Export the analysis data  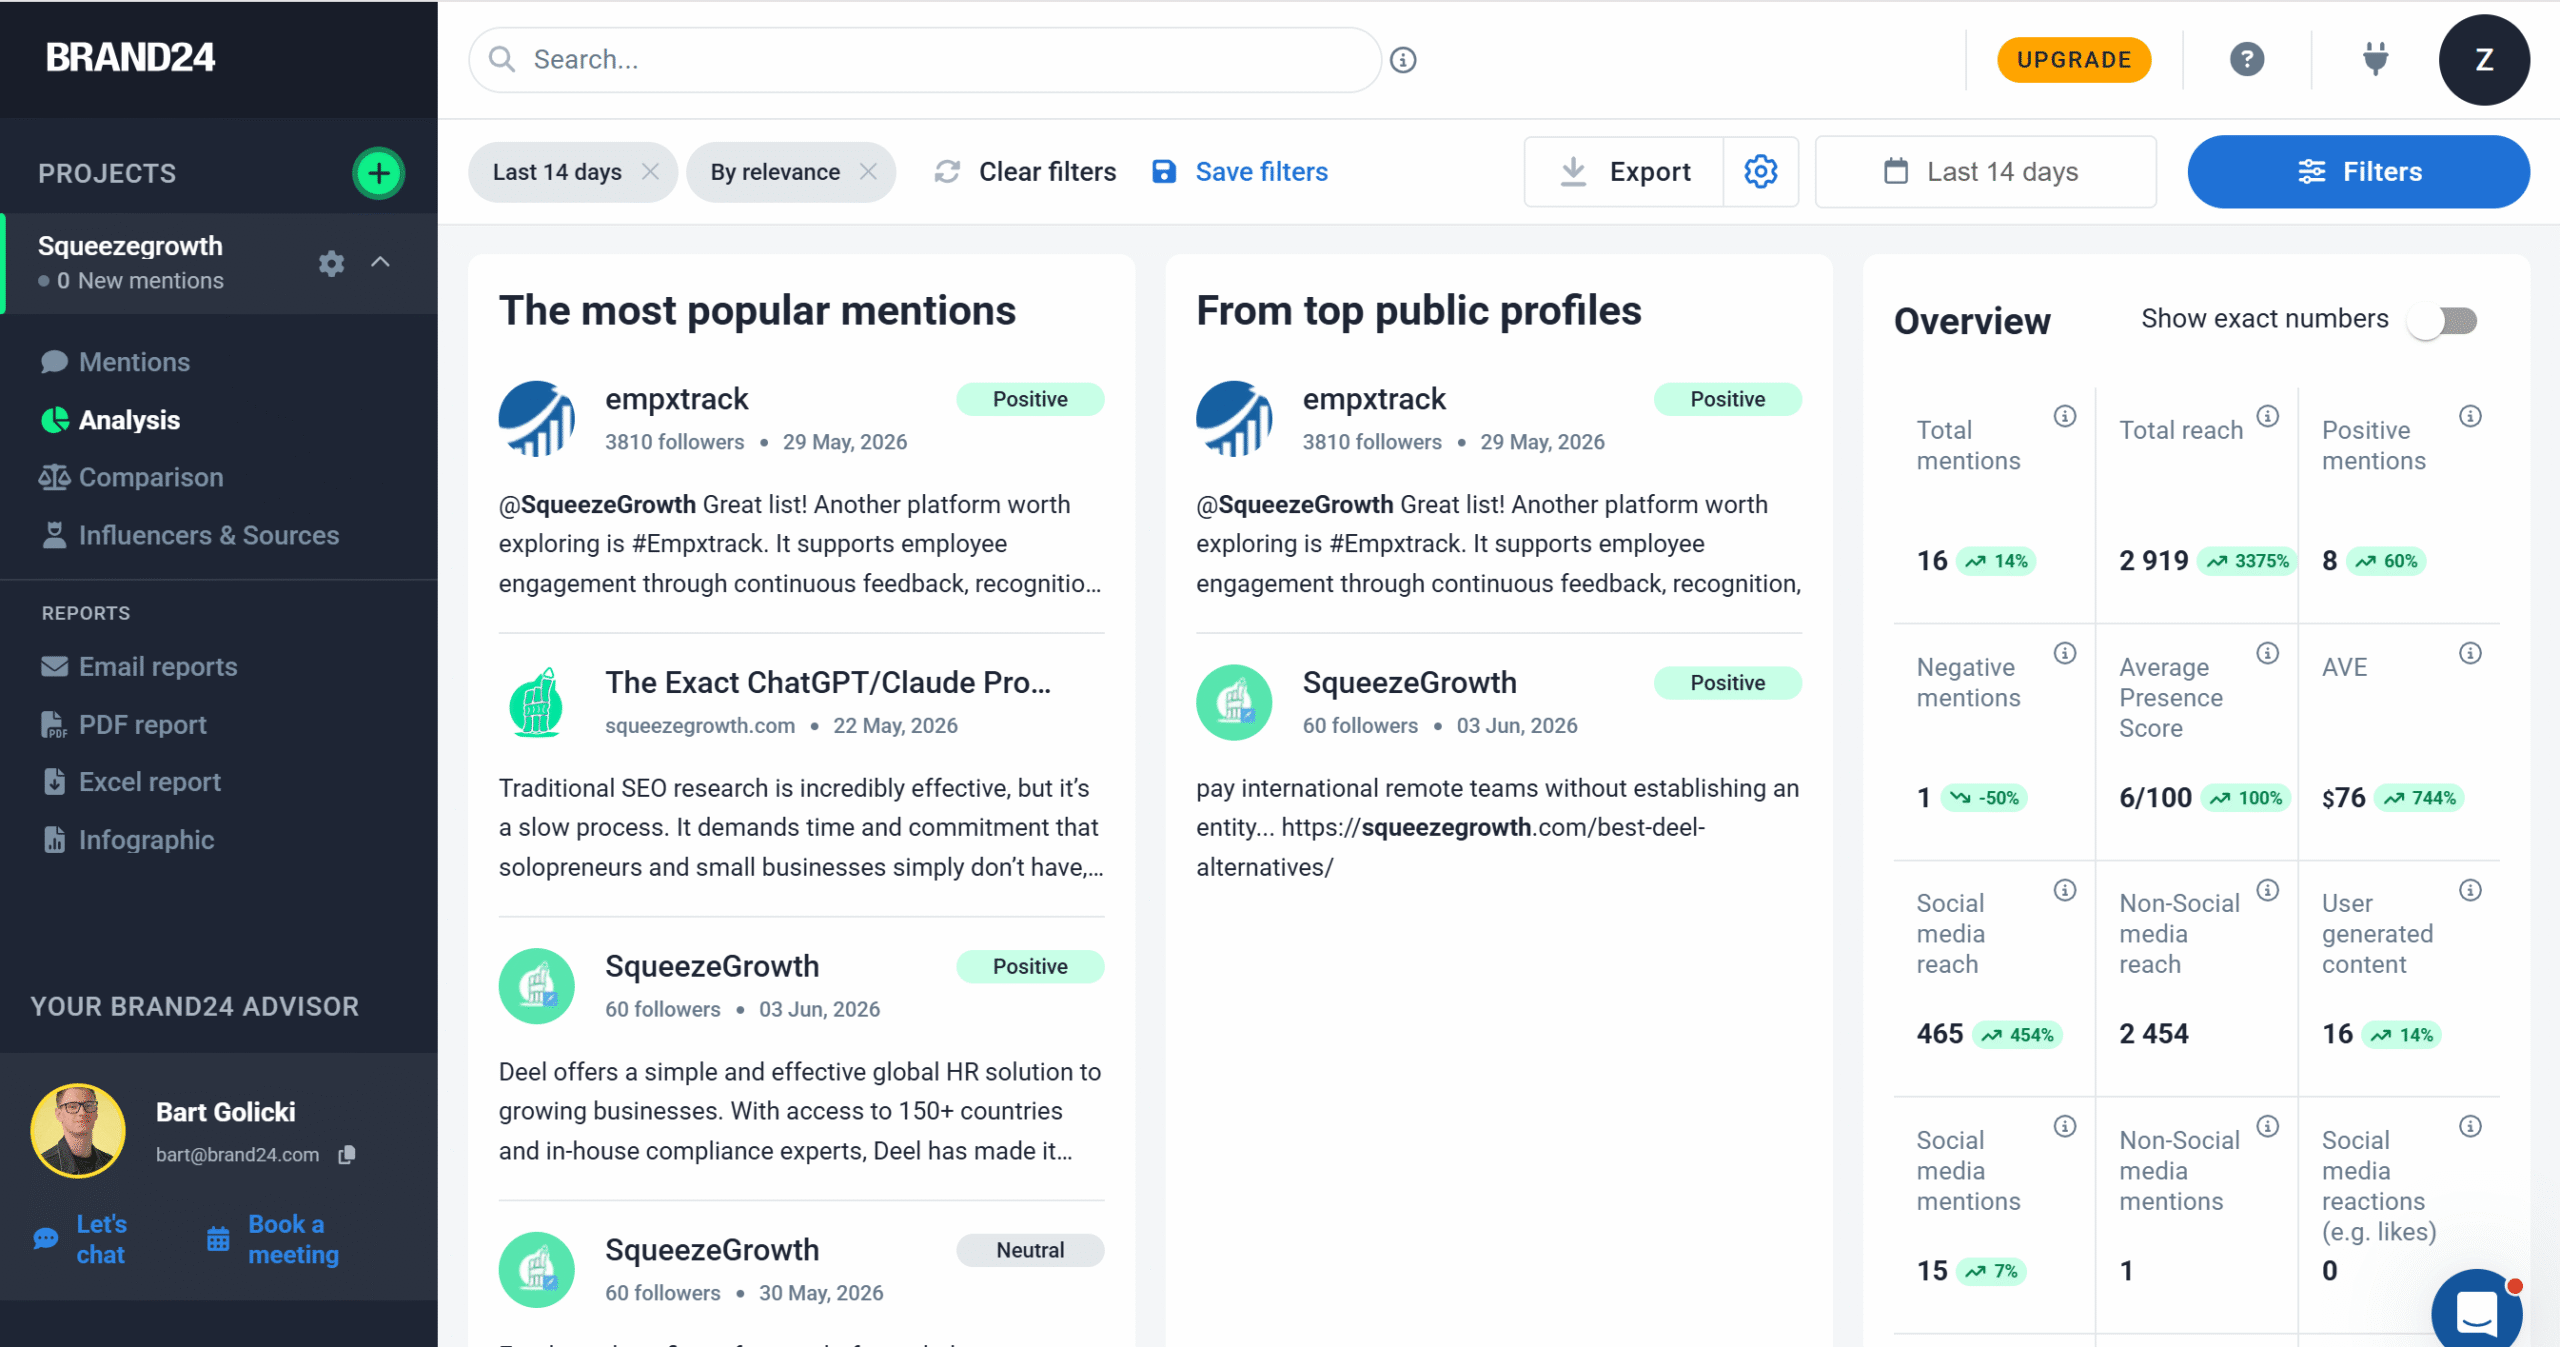point(1624,172)
